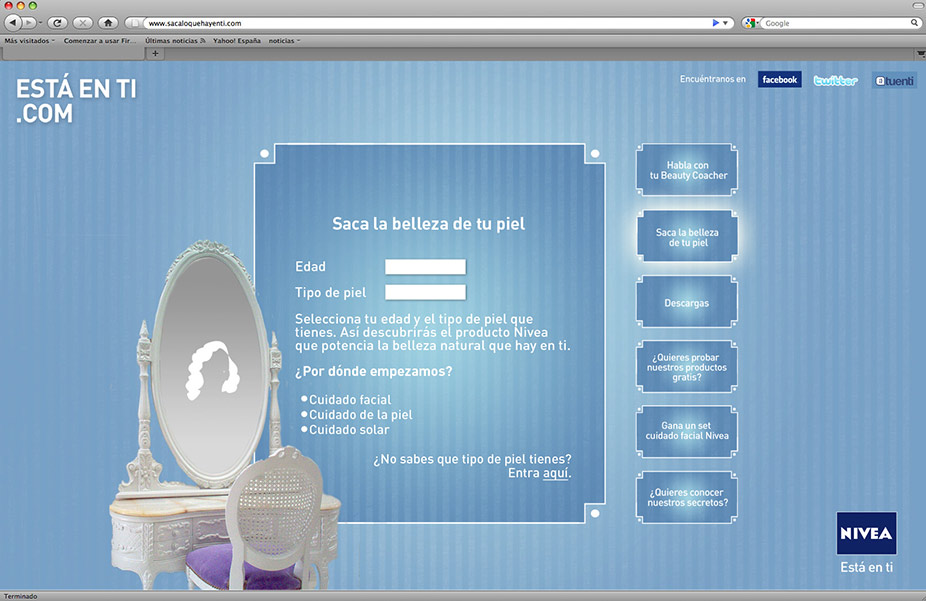Image resolution: width=926 pixels, height=601 pixels.
Task: Click Habla con tu Beauty Coacher
Action: click(687, 170)
